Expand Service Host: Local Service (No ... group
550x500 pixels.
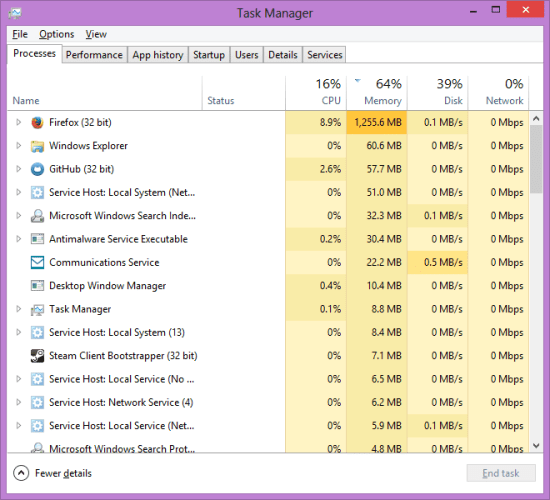coord(19,379)
